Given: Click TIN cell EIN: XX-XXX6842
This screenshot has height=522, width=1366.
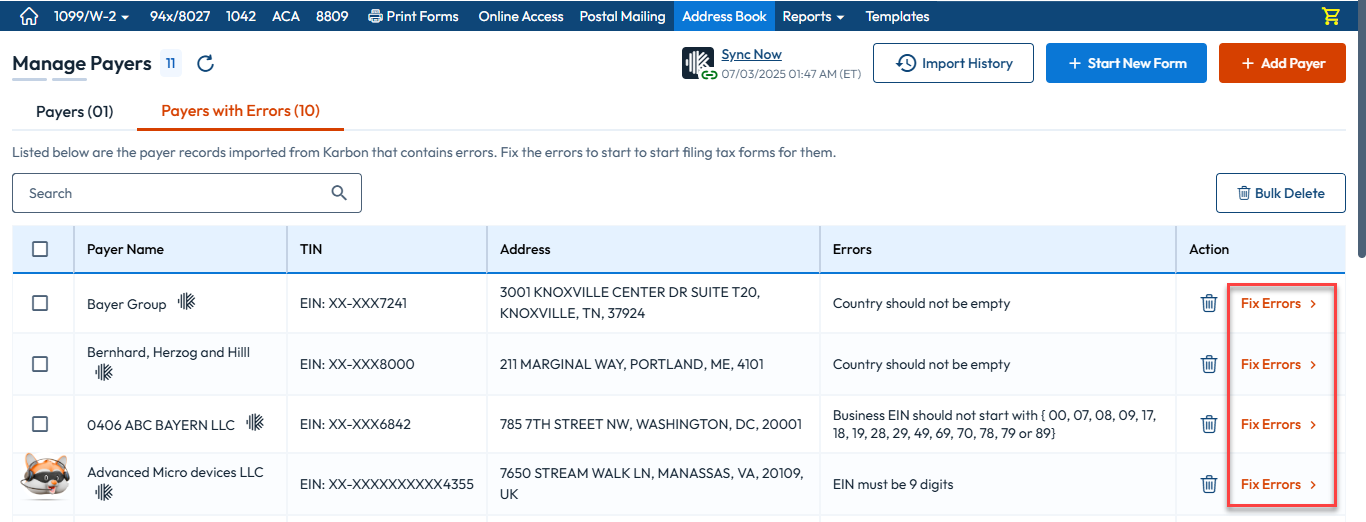Looking at the screenshot, I should tap(355, 424).
